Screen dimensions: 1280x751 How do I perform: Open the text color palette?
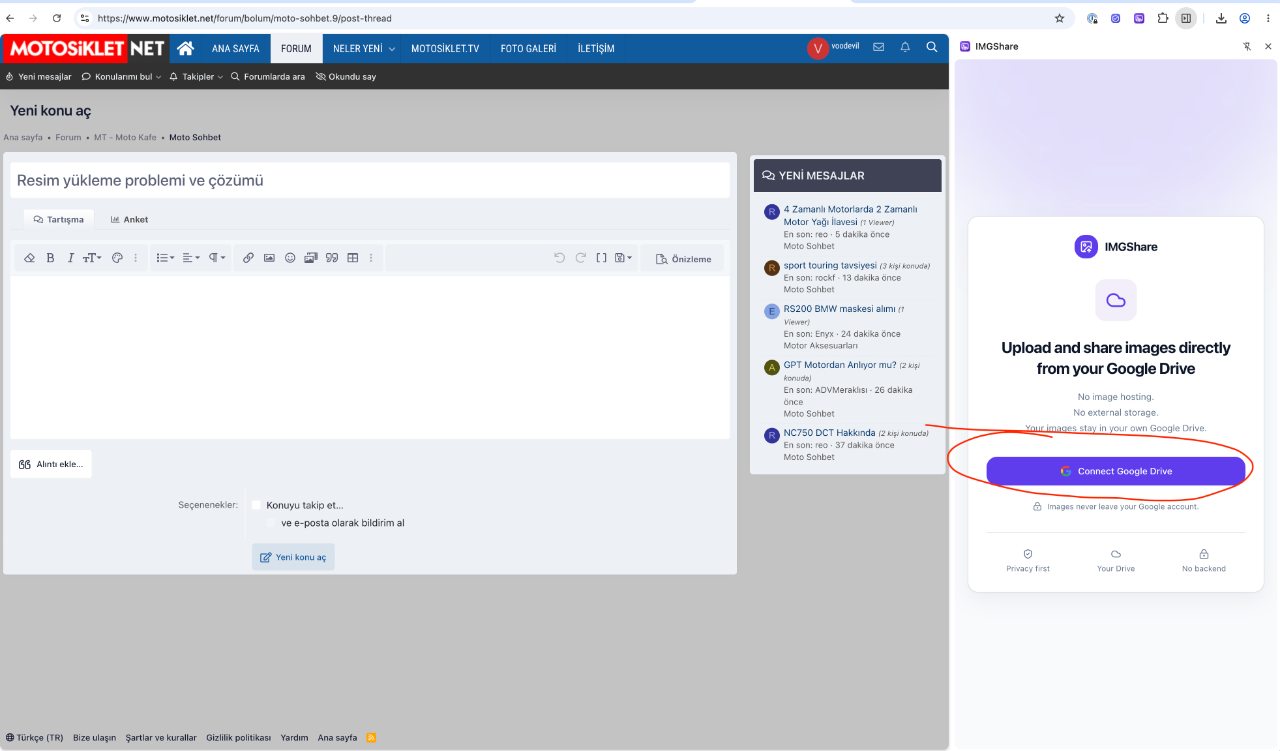tap(117, 258)
